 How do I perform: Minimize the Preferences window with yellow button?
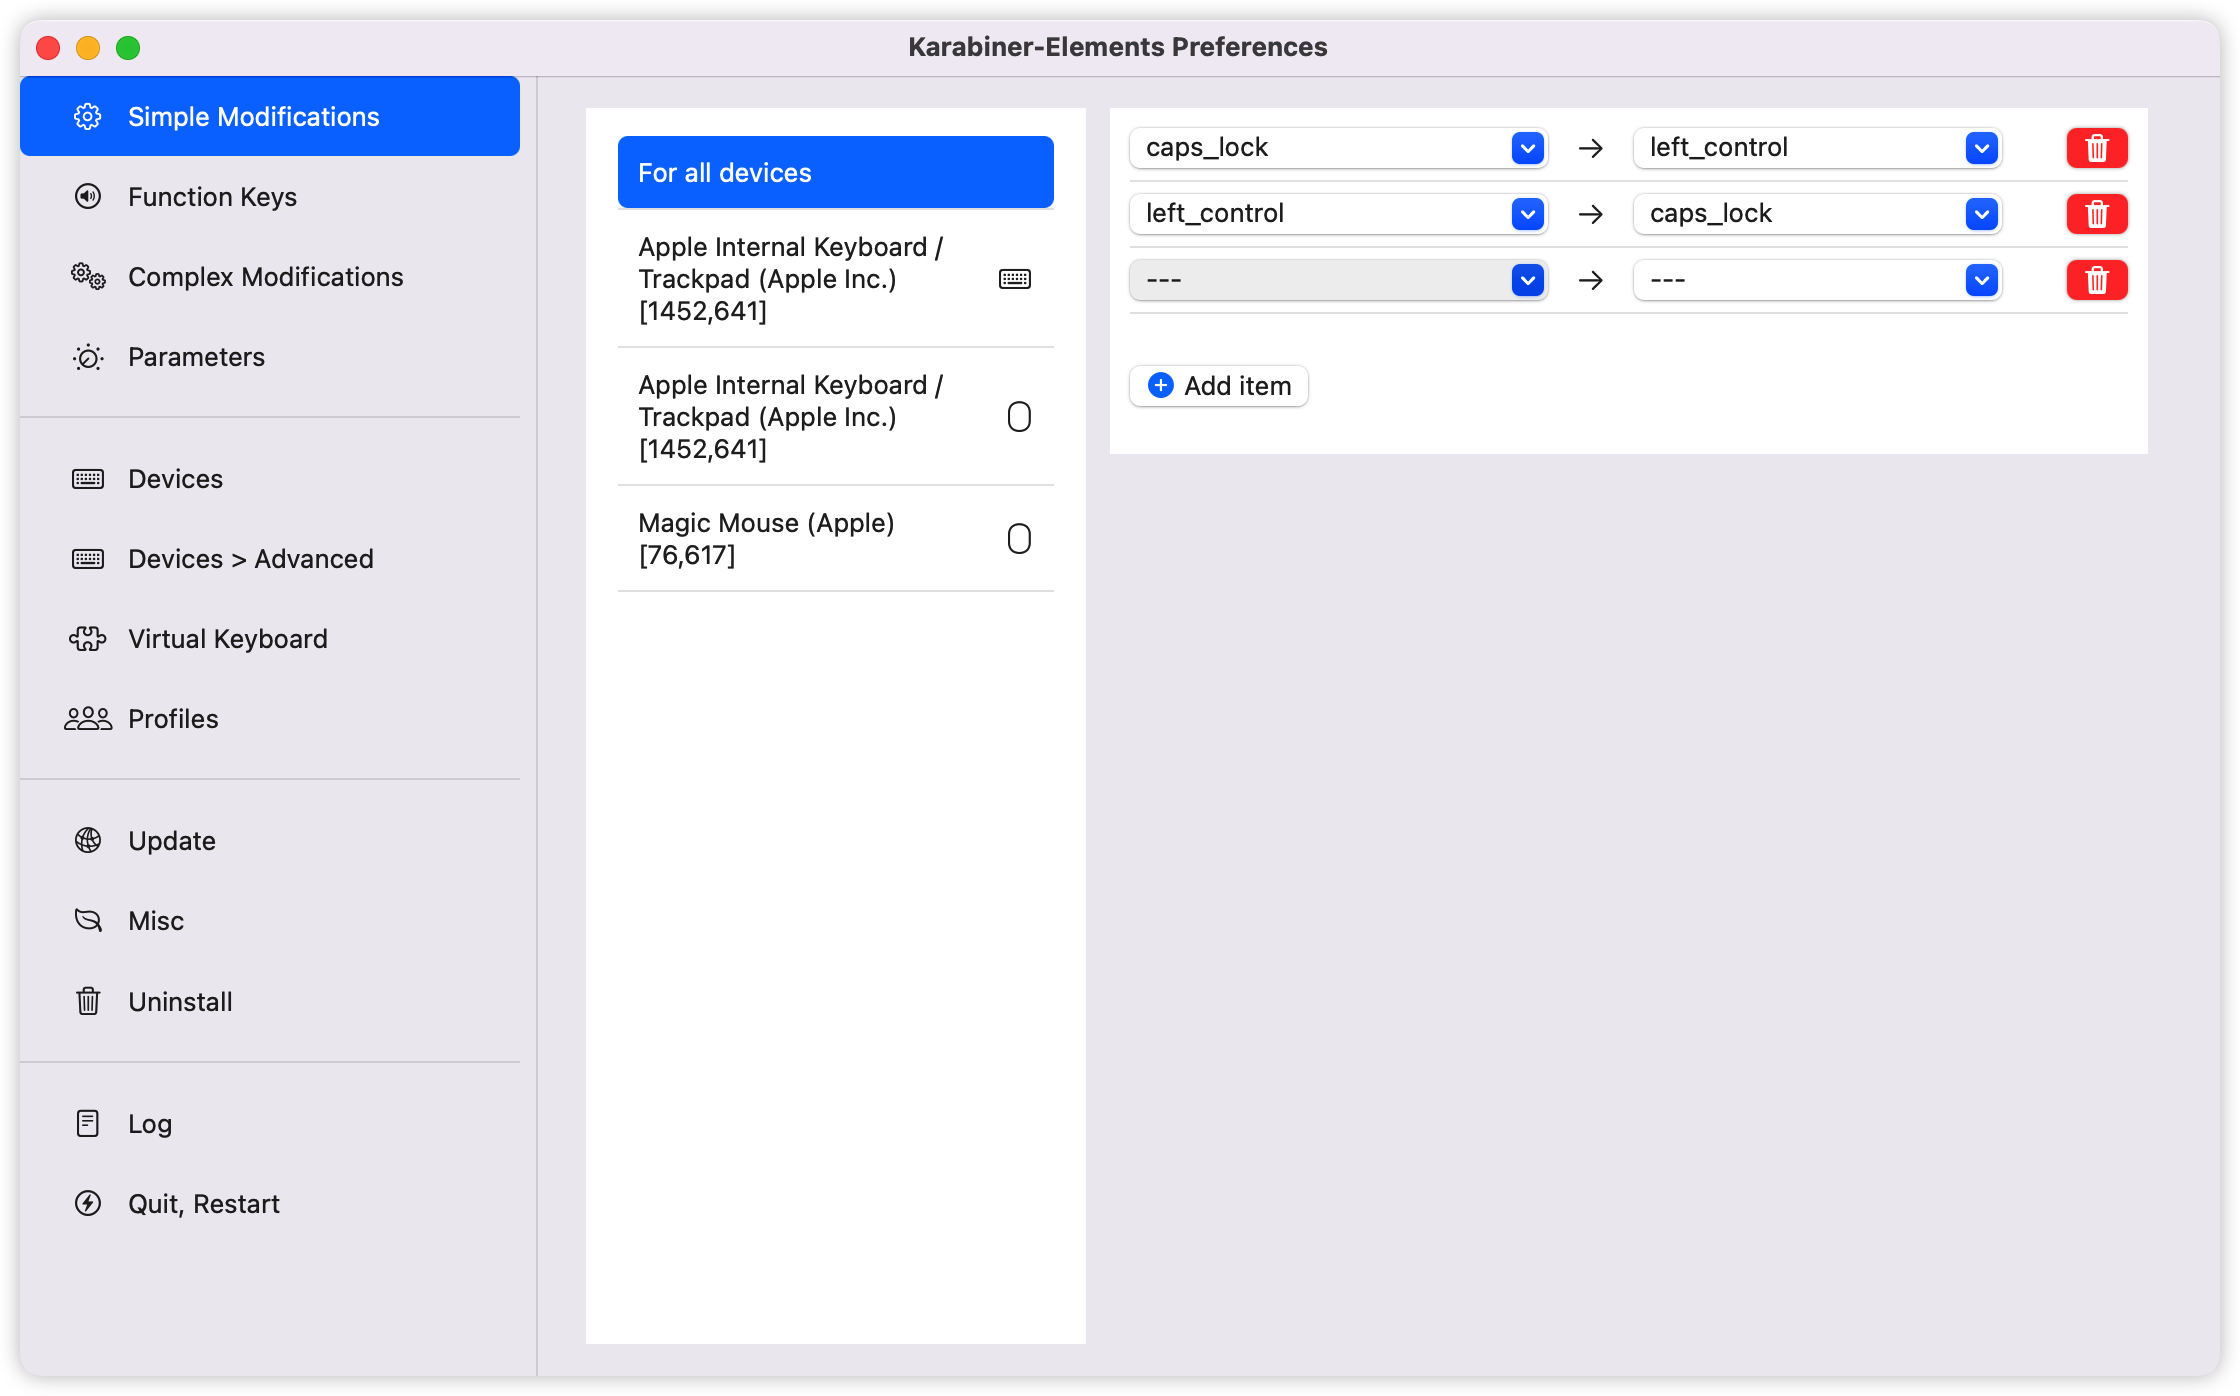88,47
